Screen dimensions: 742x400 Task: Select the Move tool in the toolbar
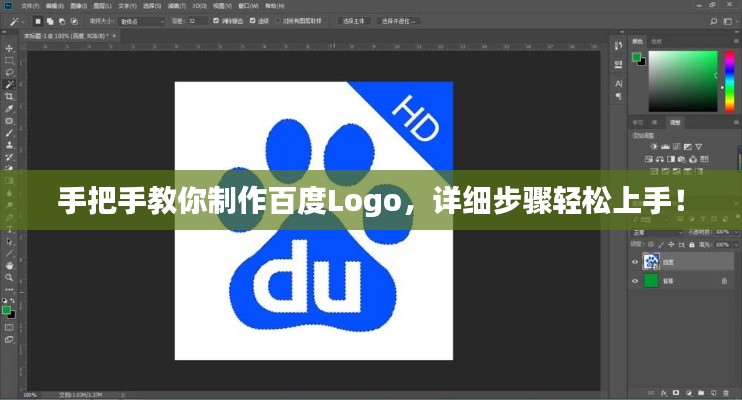point(9,47)
